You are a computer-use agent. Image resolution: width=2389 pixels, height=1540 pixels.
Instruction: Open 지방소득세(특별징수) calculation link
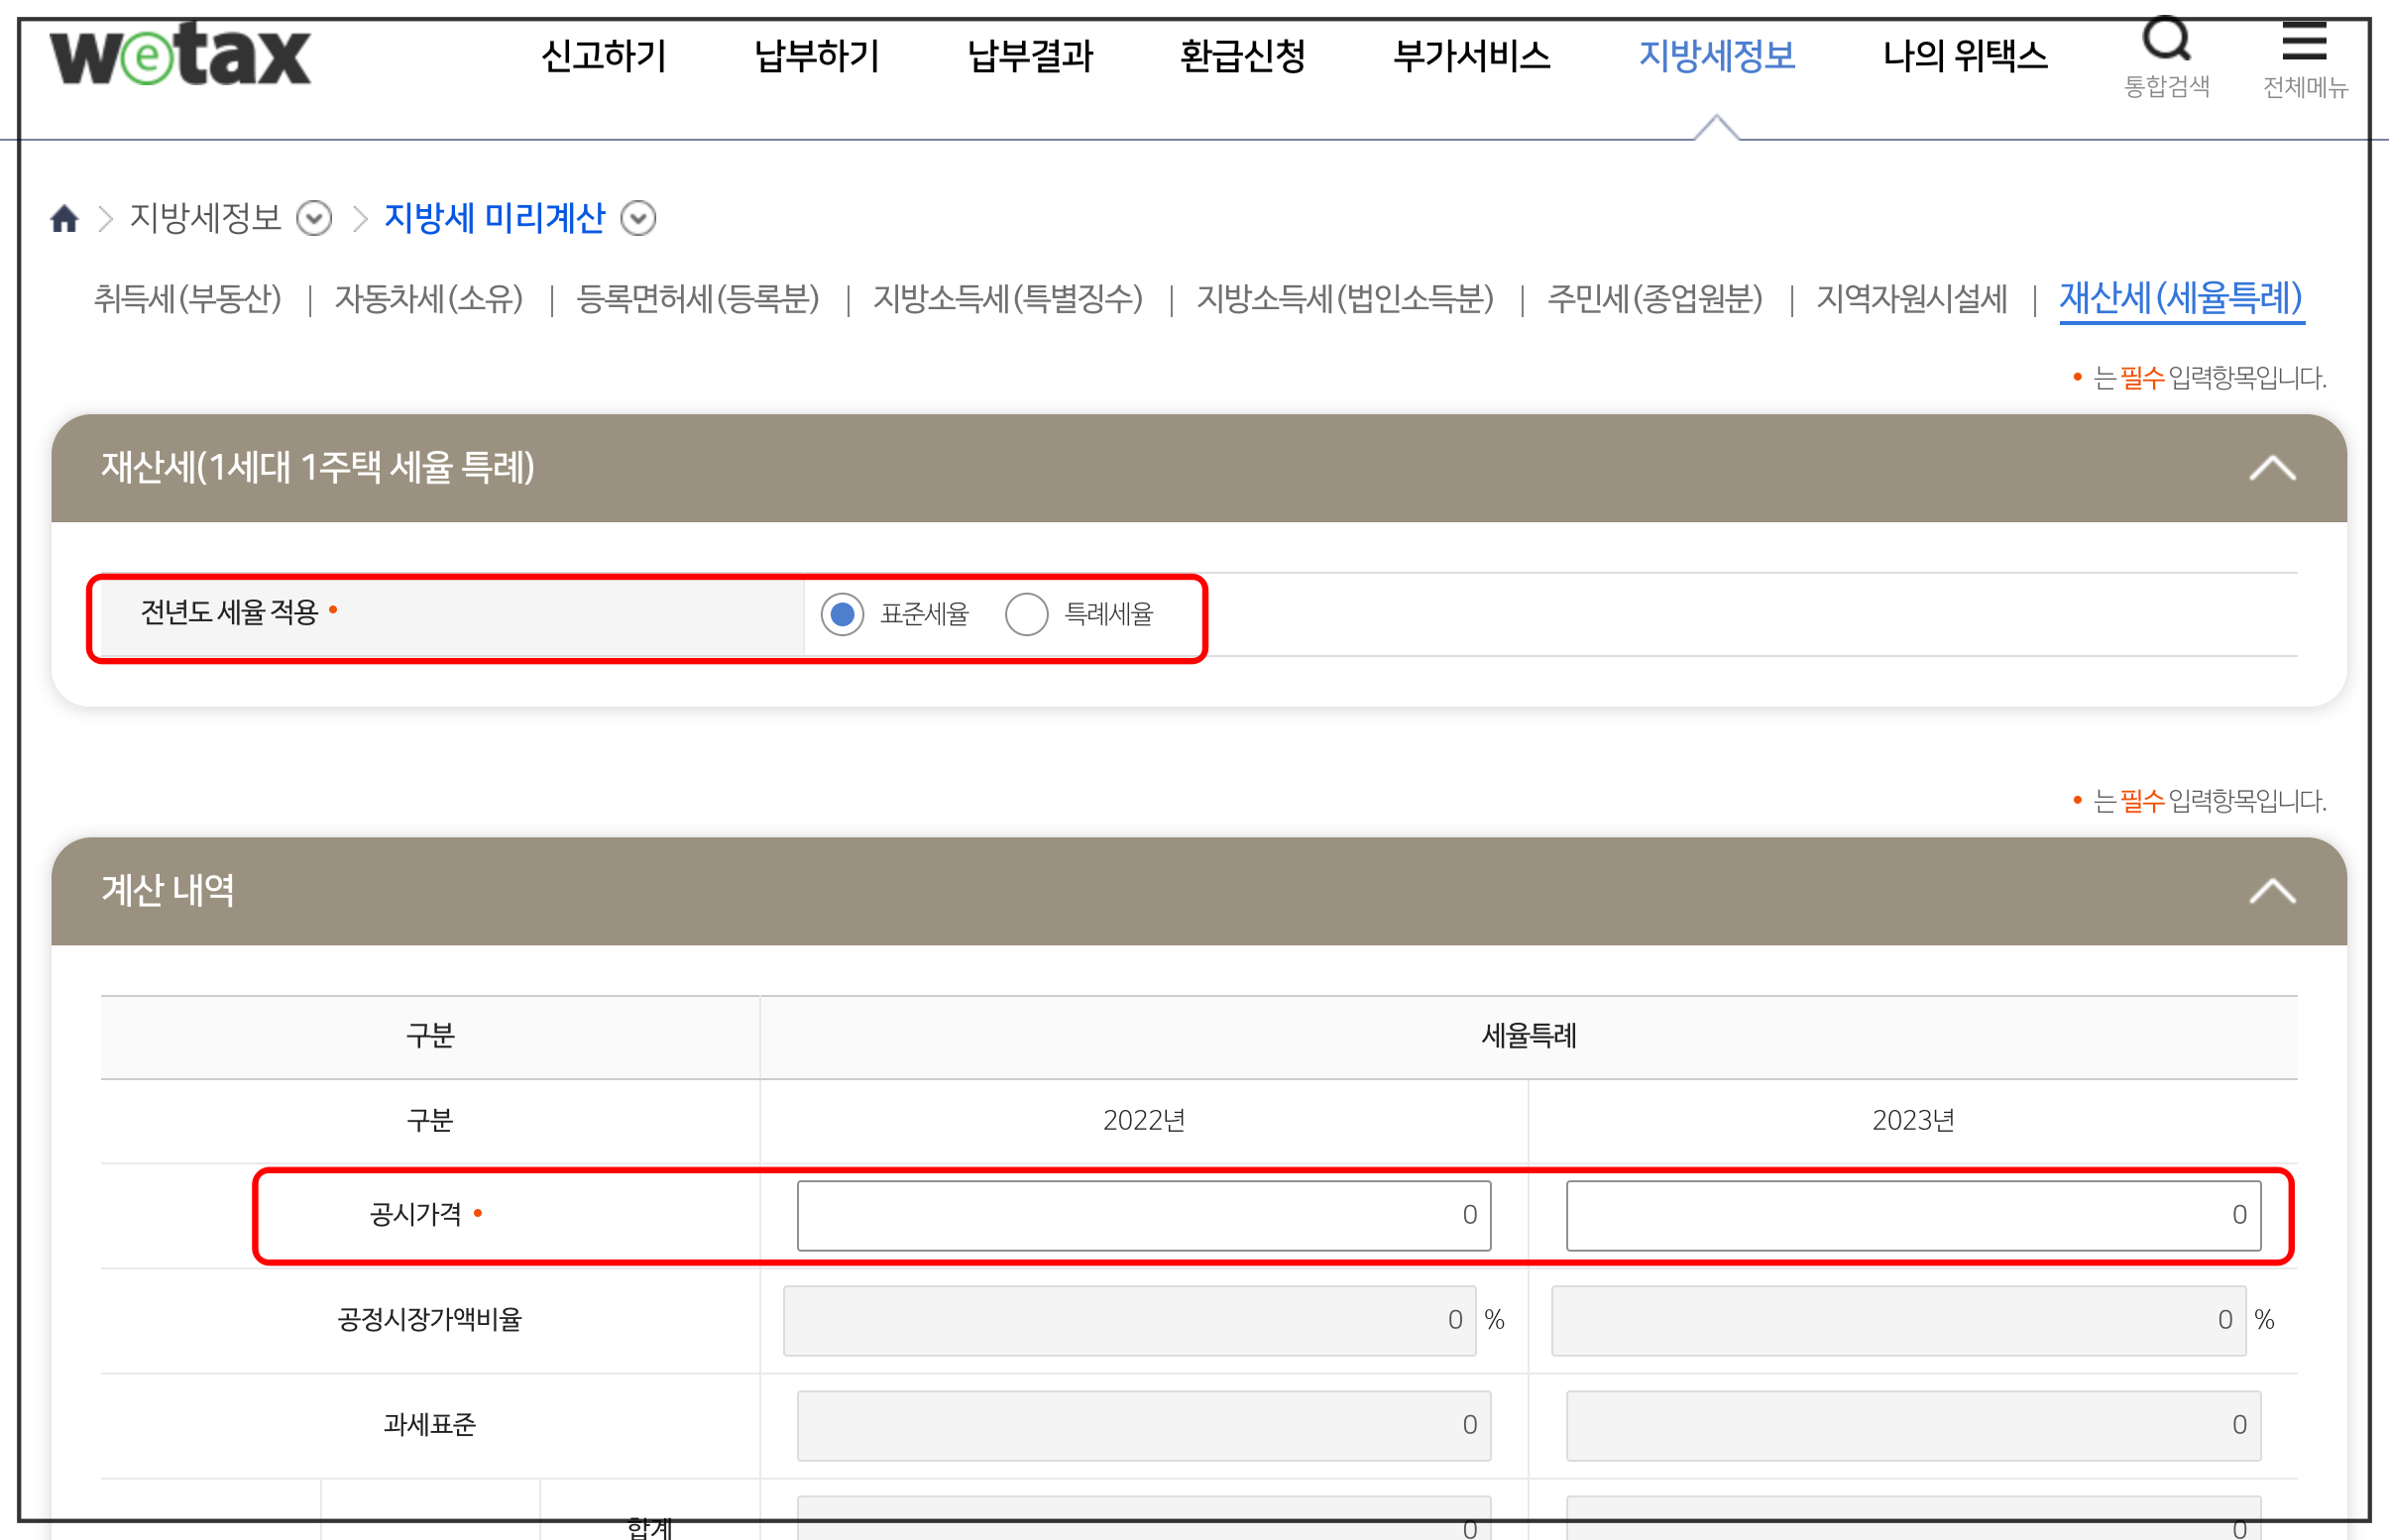point(1008,298)
